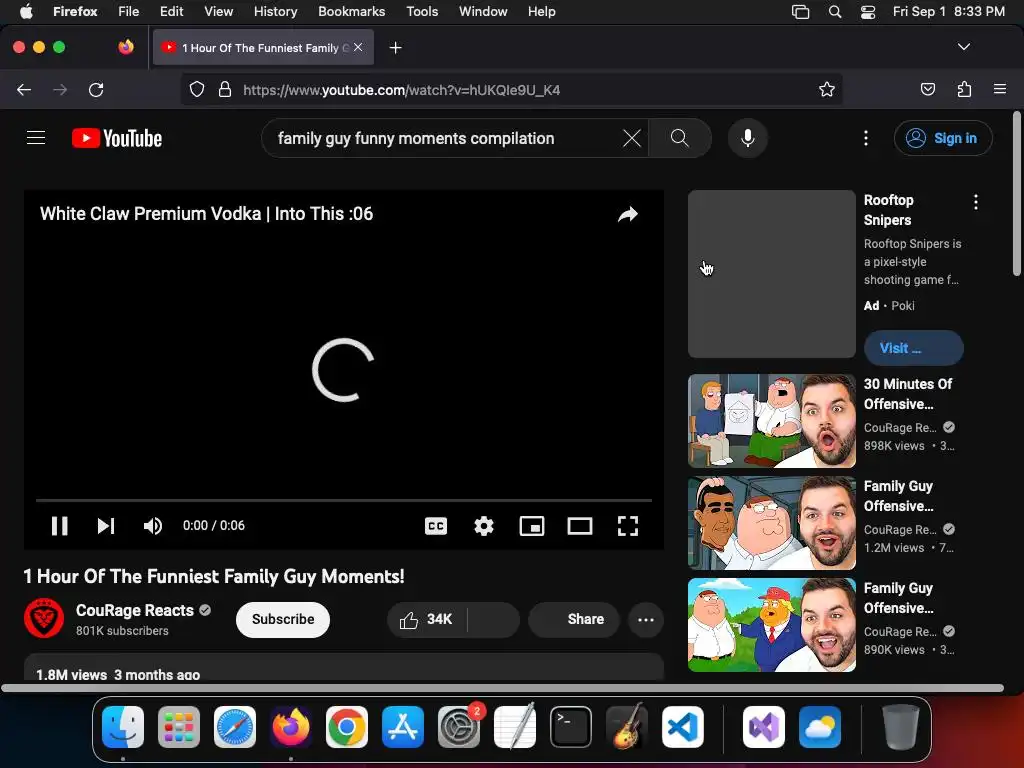Subscribe to CouRage Reacts
Image resolution: width=1024 pixels, height=768 pixels.
[x=283, y=619]
